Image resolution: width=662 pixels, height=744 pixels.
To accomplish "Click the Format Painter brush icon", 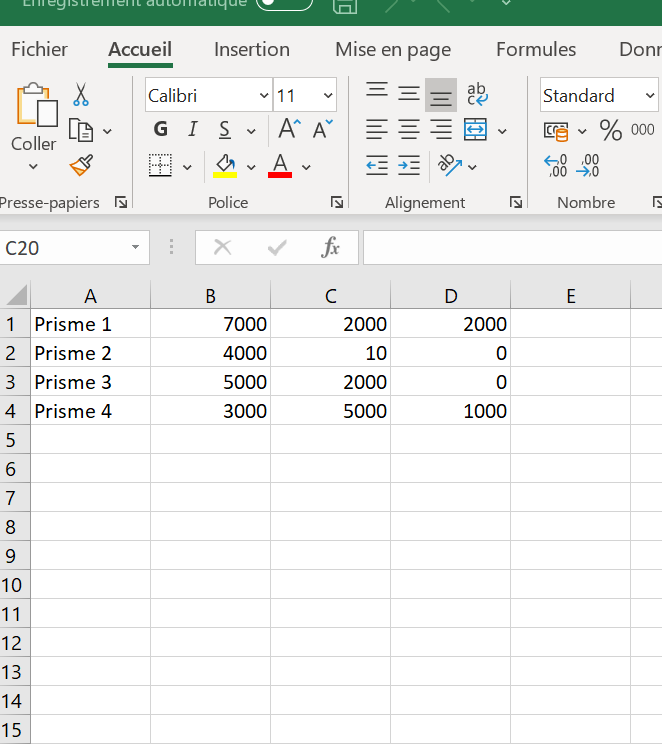I will 81,165.
